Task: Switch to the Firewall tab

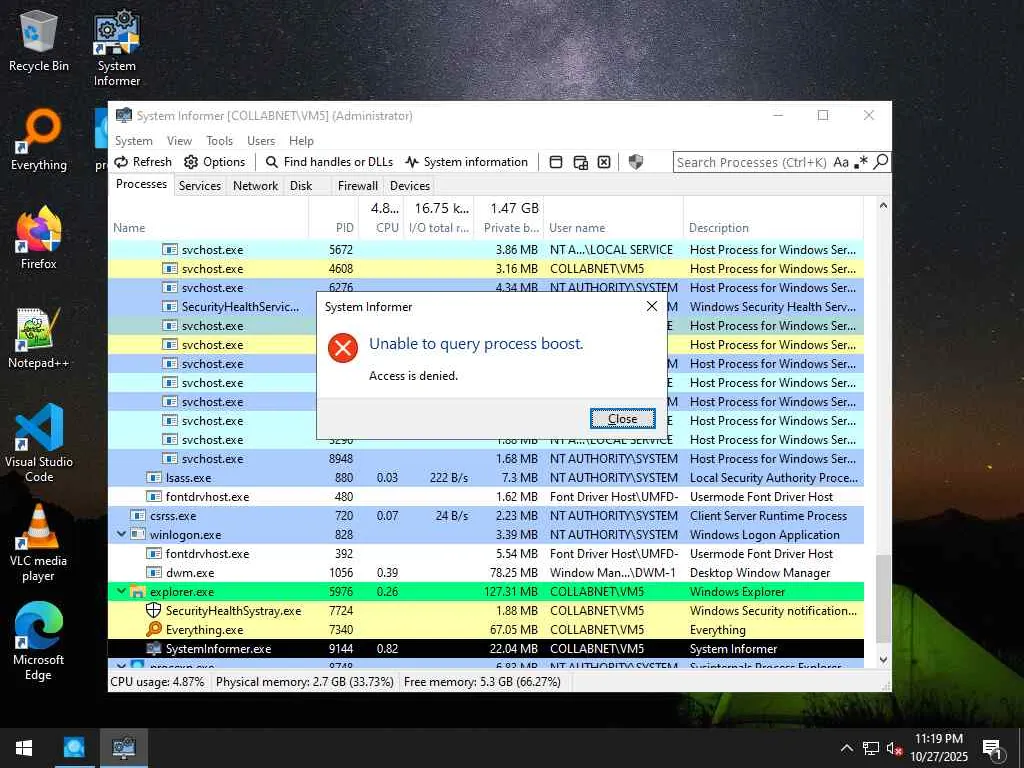Action: tap(357, 185)
